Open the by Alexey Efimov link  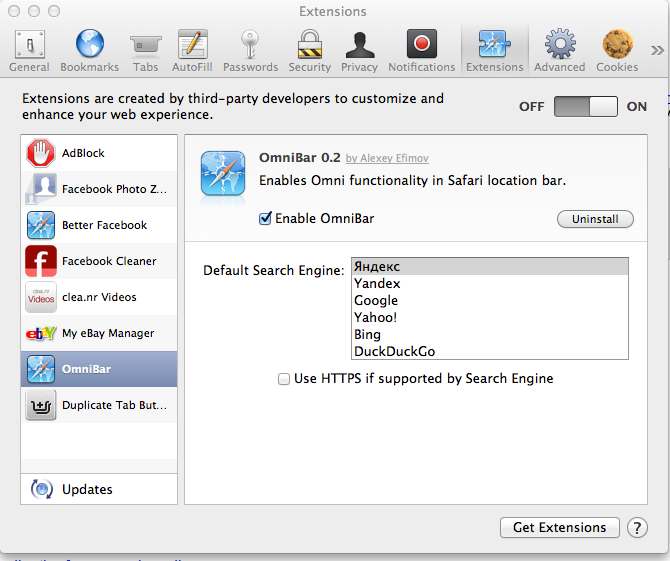point(387,159)
